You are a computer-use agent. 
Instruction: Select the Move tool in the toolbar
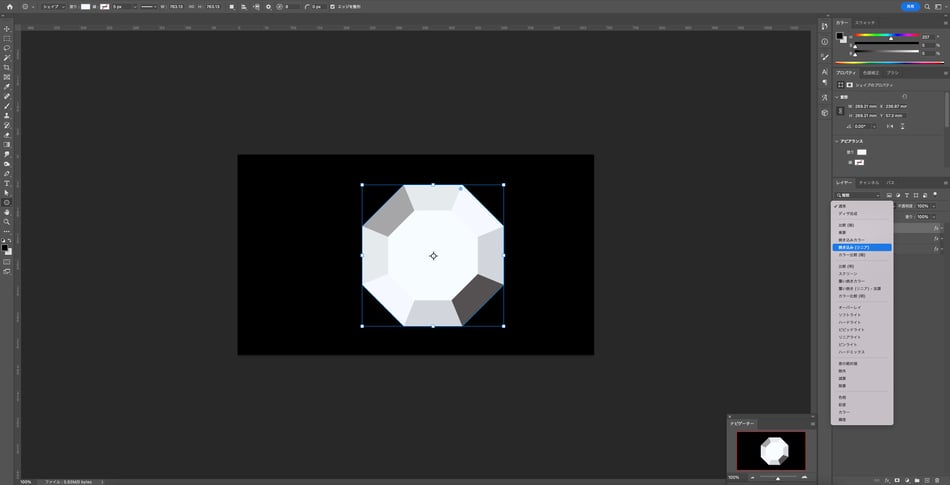[7, 28]
